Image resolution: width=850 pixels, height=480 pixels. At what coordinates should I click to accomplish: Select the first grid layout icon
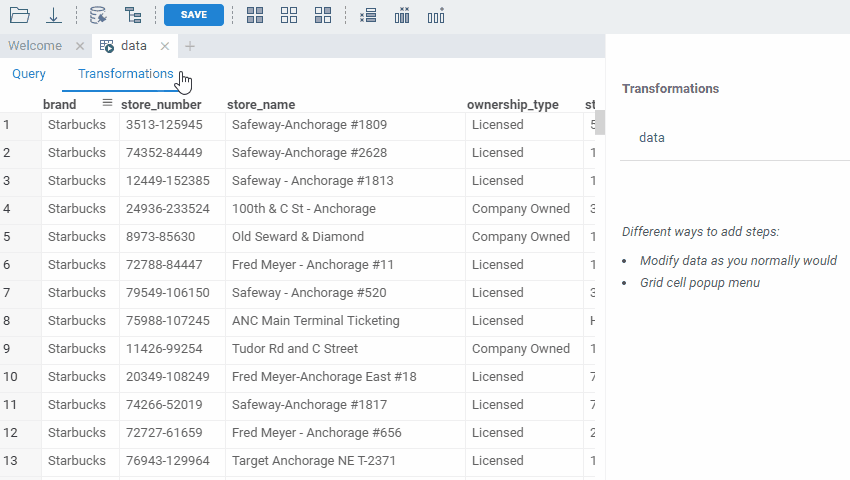[255, 15]
